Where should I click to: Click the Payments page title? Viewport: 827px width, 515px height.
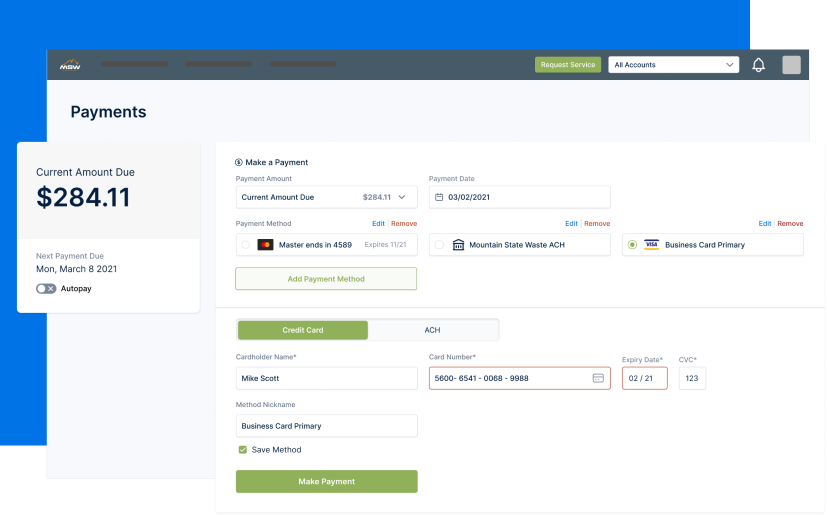coord(109,112)
